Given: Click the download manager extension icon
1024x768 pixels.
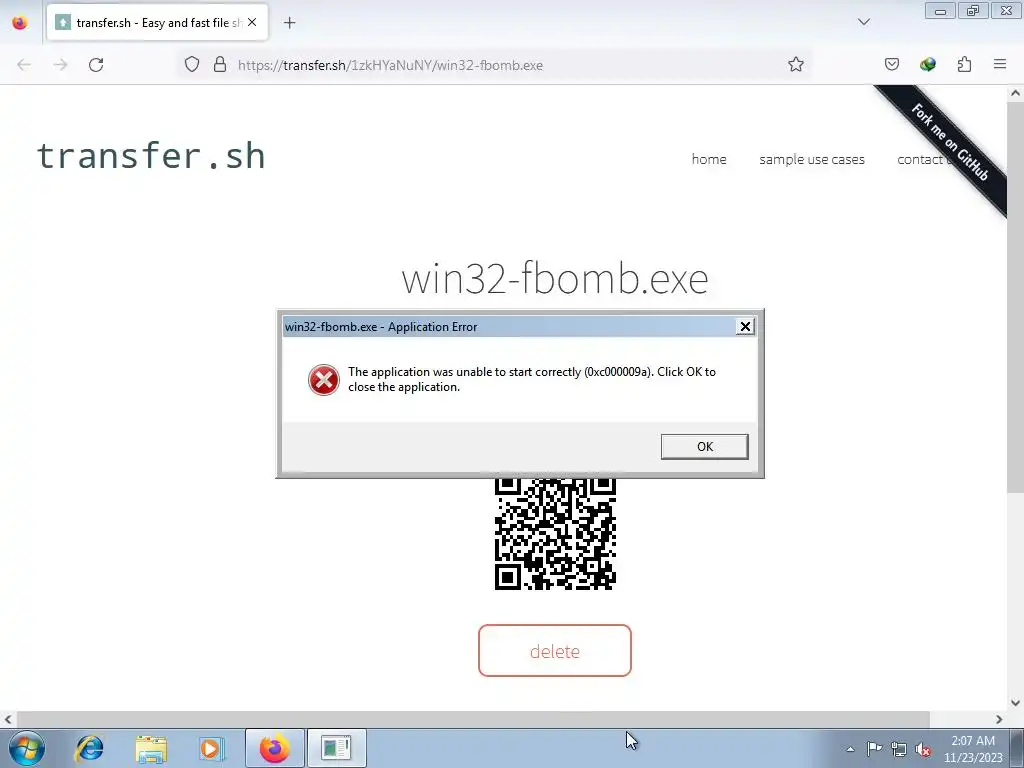Looking at the screenshot, I should [927, 64].
